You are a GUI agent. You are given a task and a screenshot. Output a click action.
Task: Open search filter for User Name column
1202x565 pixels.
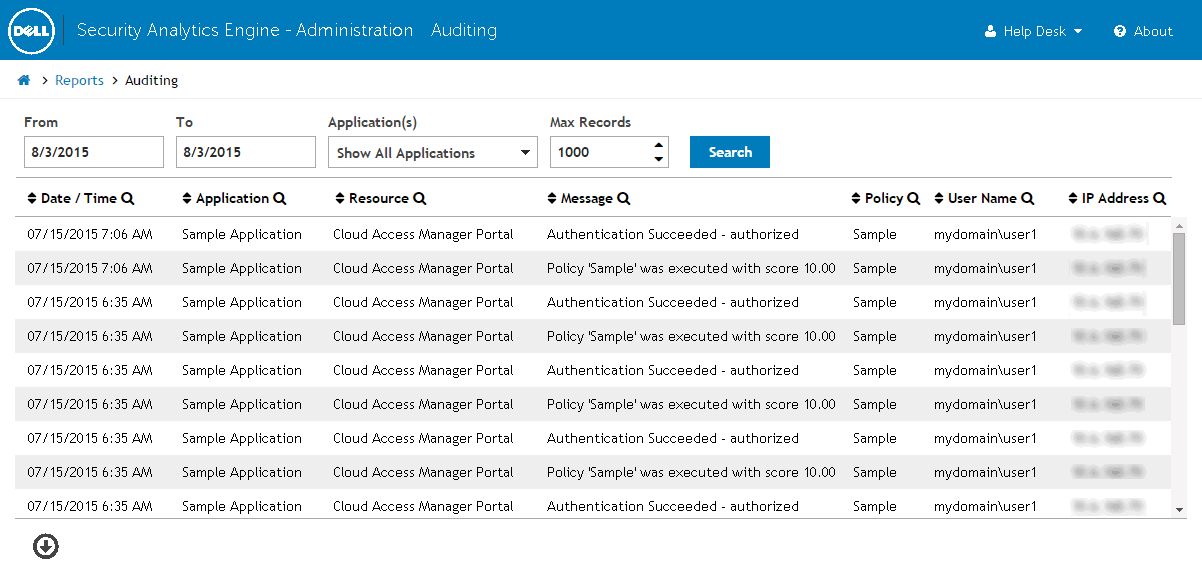1028,199
